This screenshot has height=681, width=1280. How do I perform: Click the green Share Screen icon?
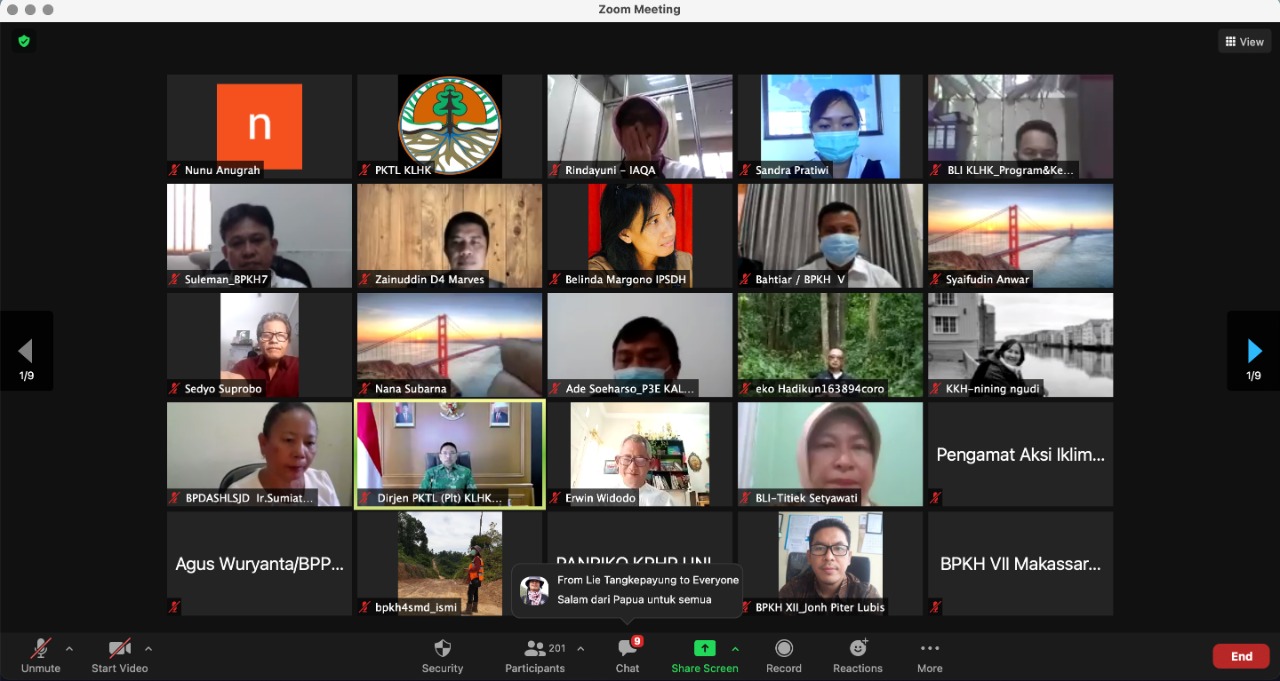tap(704, 648)
